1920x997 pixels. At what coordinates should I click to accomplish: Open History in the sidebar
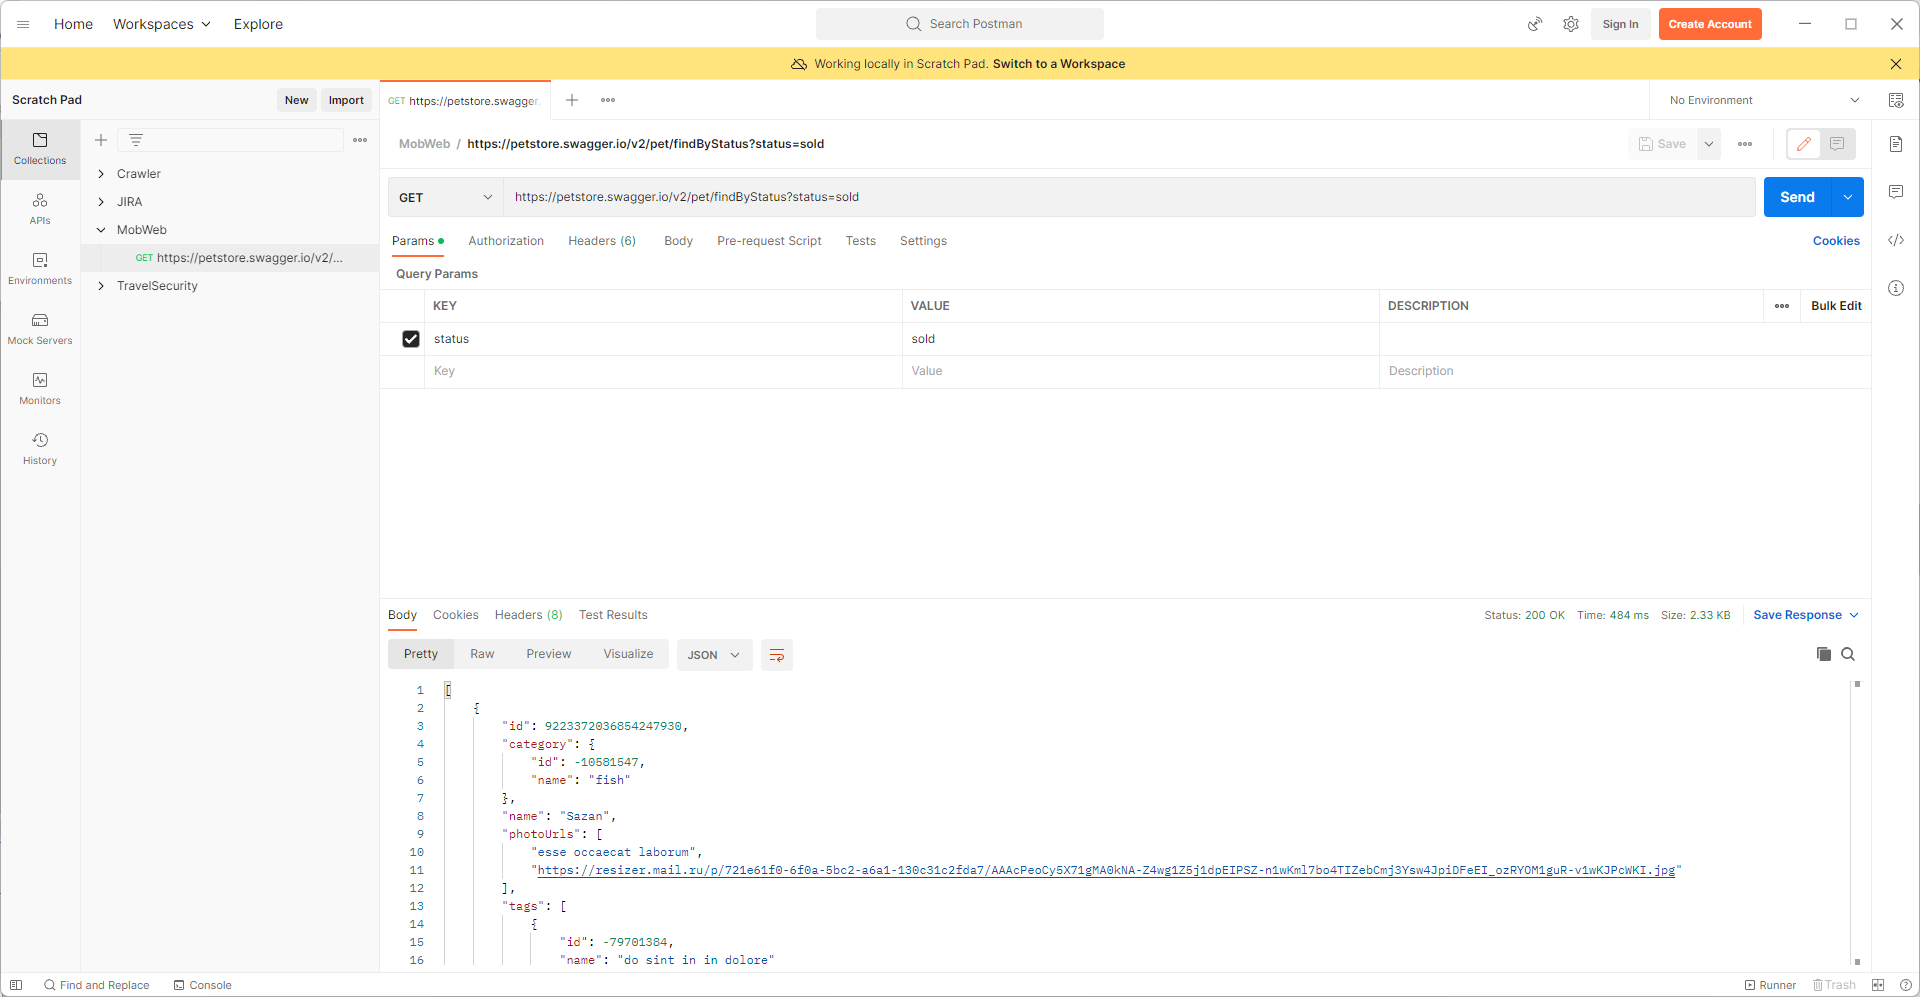(x=40, y=449)
